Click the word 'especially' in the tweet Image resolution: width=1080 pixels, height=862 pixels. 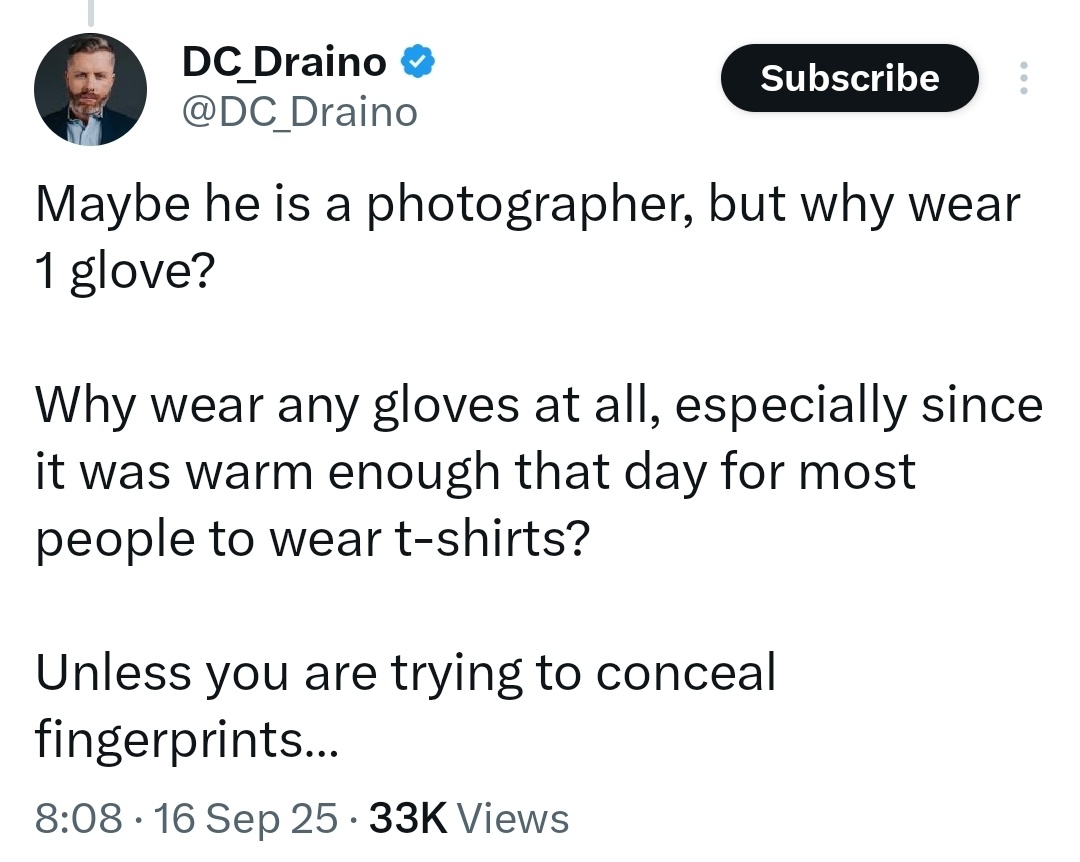tap(791, 407)
